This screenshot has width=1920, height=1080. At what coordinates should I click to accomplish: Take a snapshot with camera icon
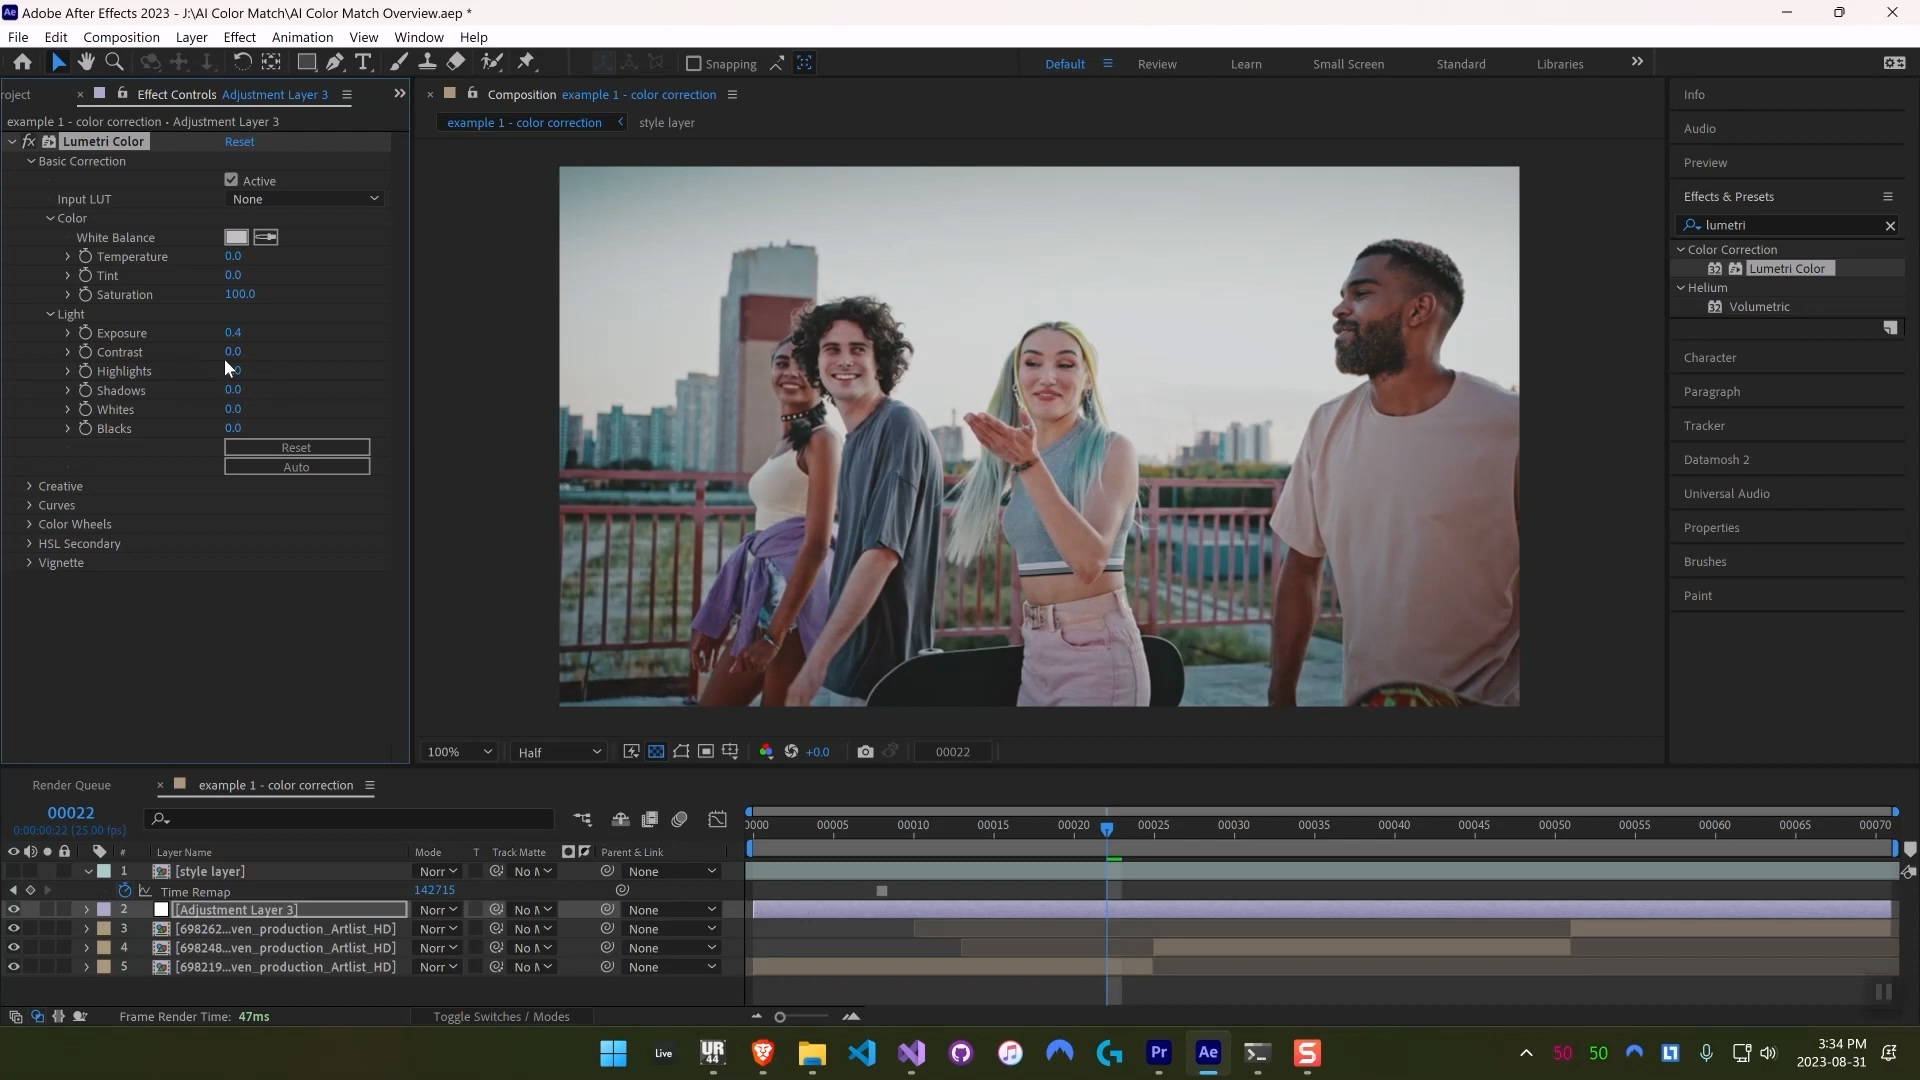[x=865, y=752]
